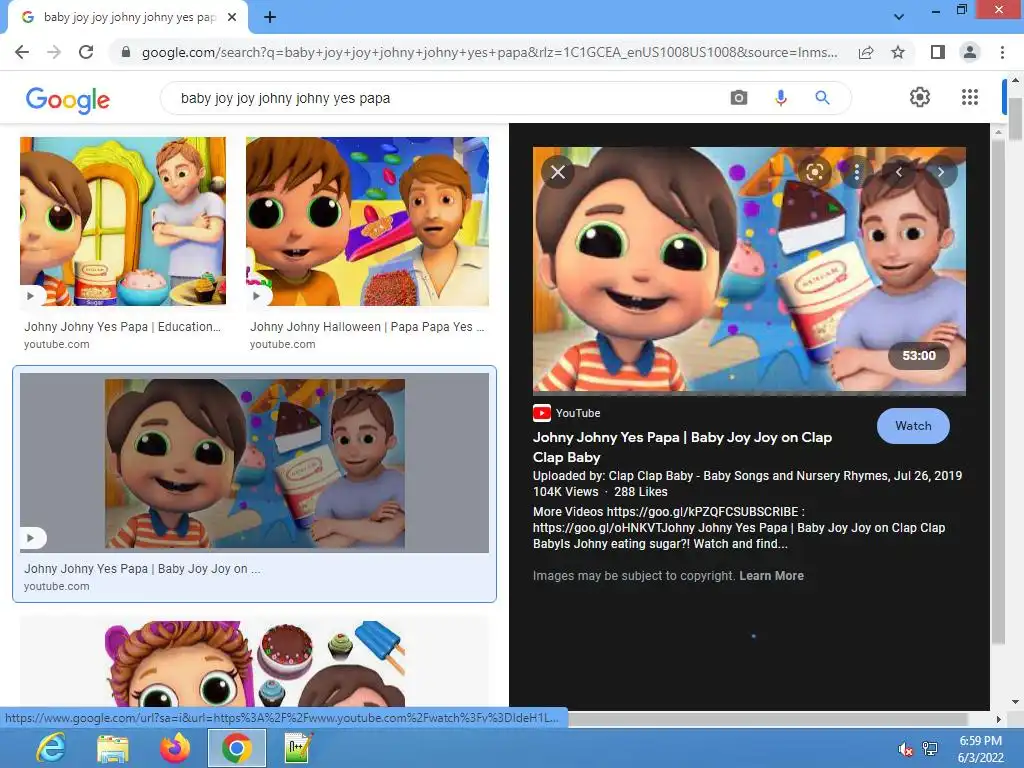The height and width of the screenshot is (768, 1024).
Task: Go to next image with right chevron
Action: point(940,172)
